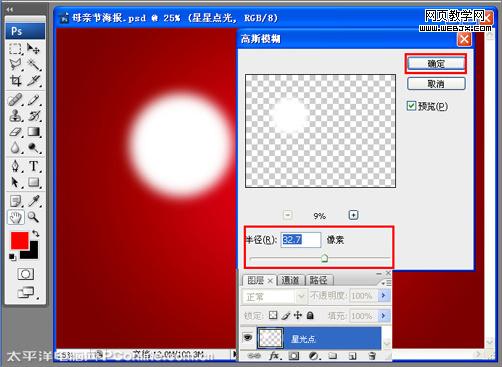502x367 pixels.
Task: Click the Gaussian Blur preview thumbnail
Action: click(x=320, y=131)
